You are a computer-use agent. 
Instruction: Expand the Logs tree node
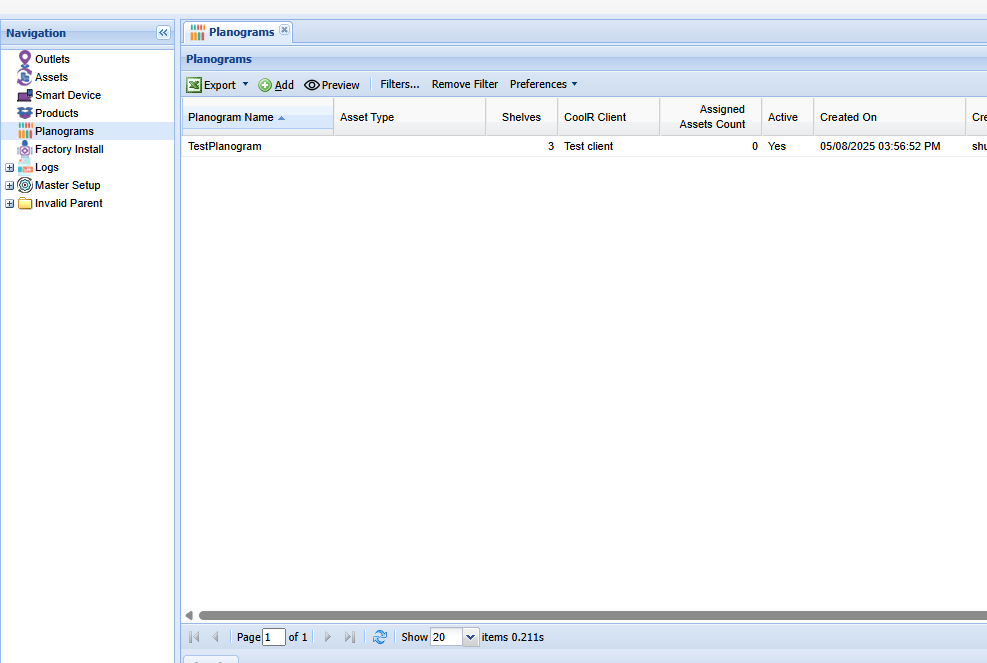coord(10,168)
